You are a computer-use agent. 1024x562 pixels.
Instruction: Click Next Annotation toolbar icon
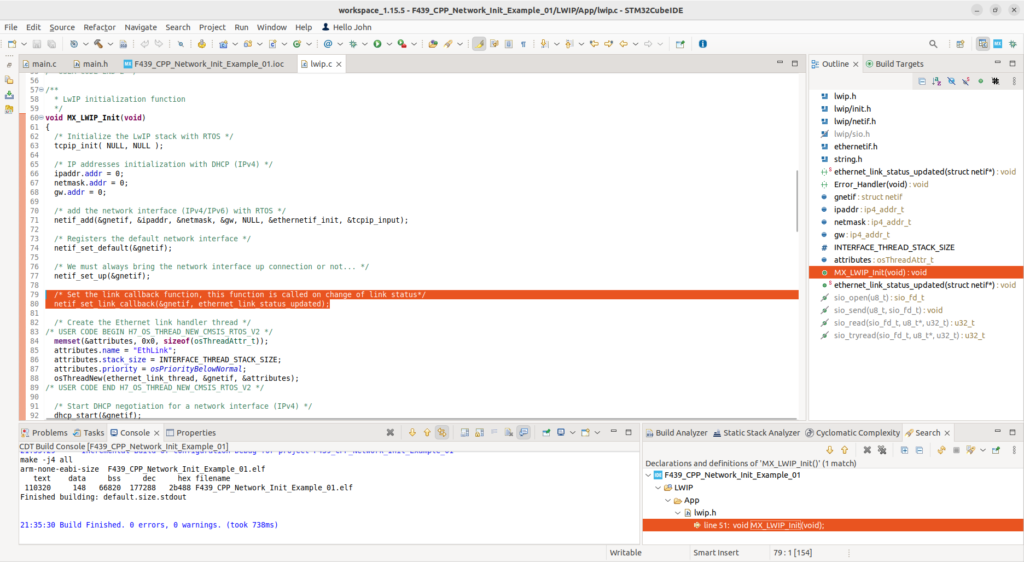(544, 44)
